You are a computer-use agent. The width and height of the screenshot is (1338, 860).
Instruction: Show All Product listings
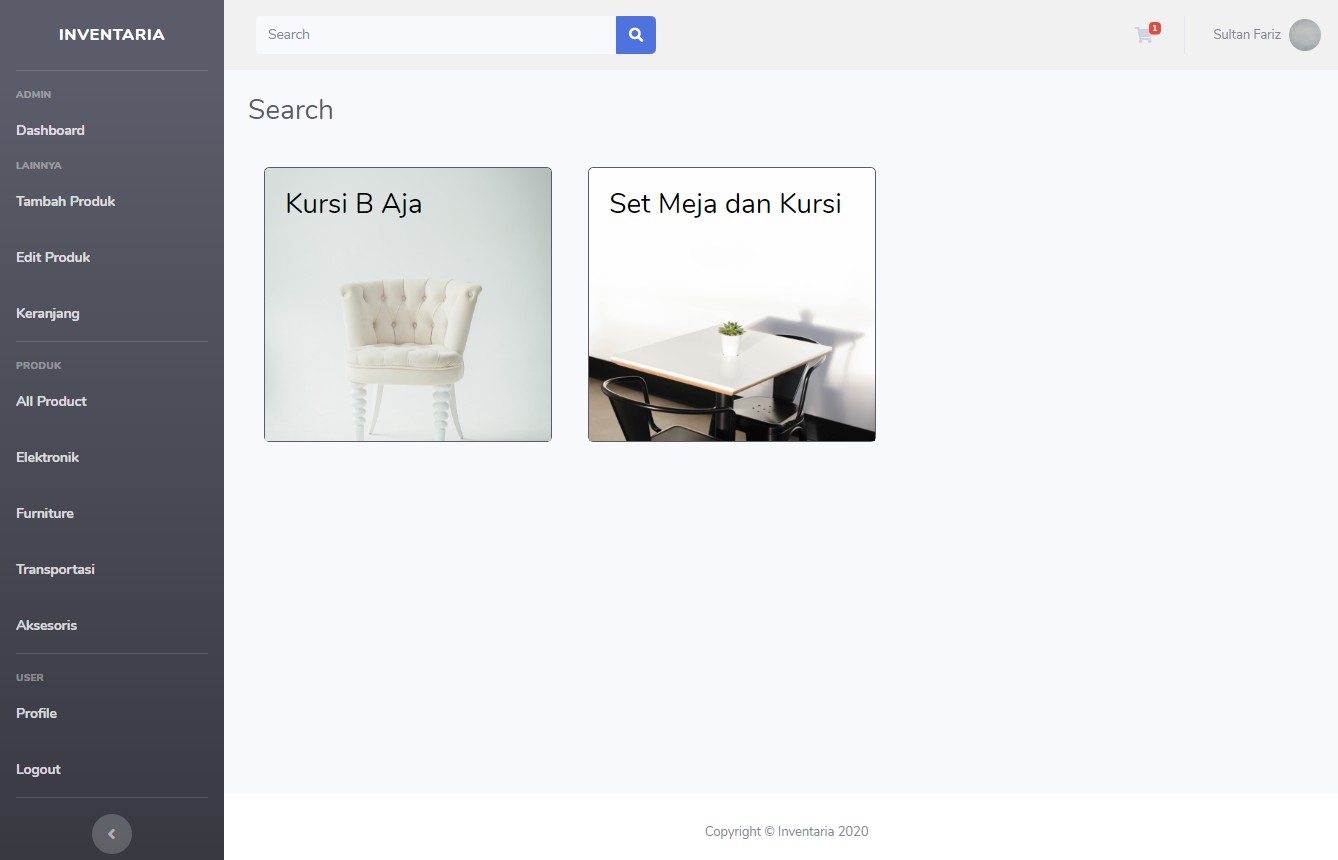[51, 401]
